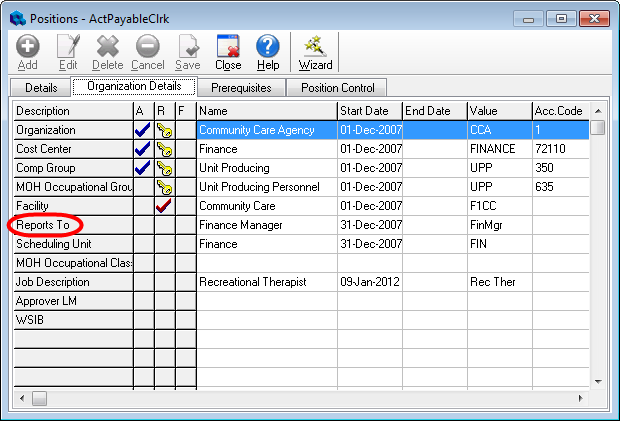The height and width of the screenshot is (421, 620).
Task: Click the vertical scrollbar down arrow
Action: coord(597,380)
